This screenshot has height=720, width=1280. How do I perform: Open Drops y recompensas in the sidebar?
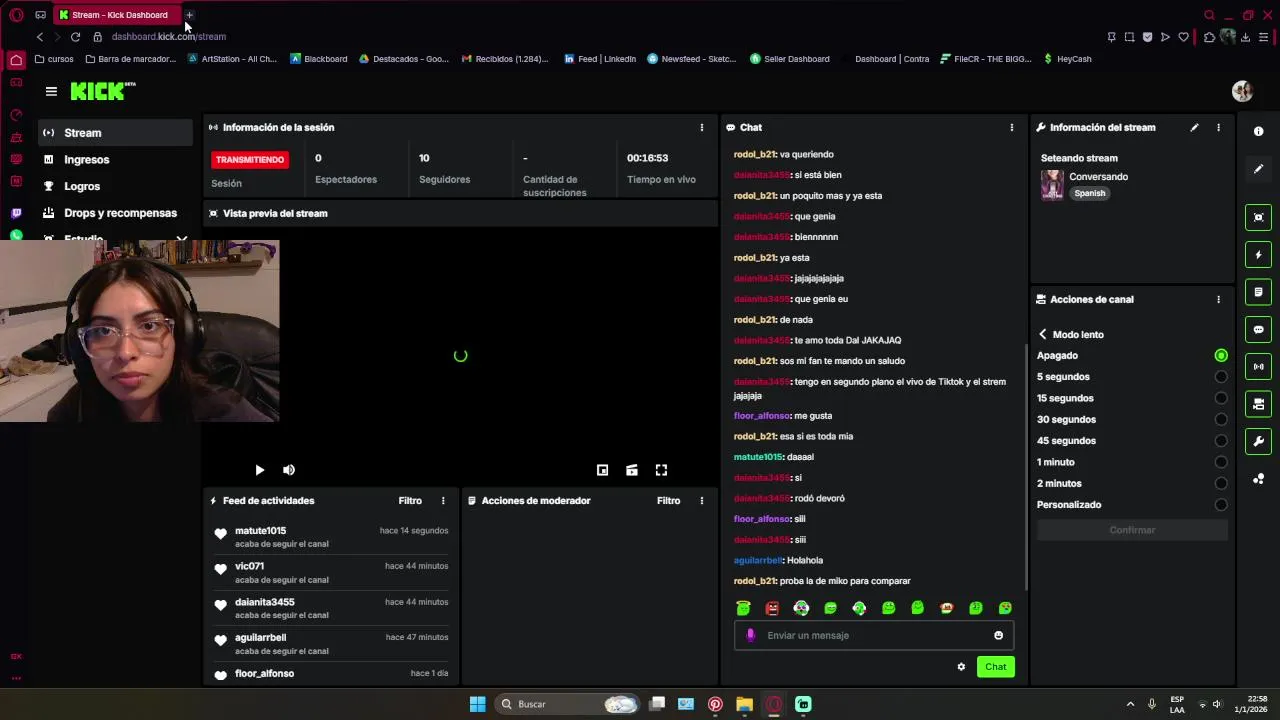[x=115, y=213]
